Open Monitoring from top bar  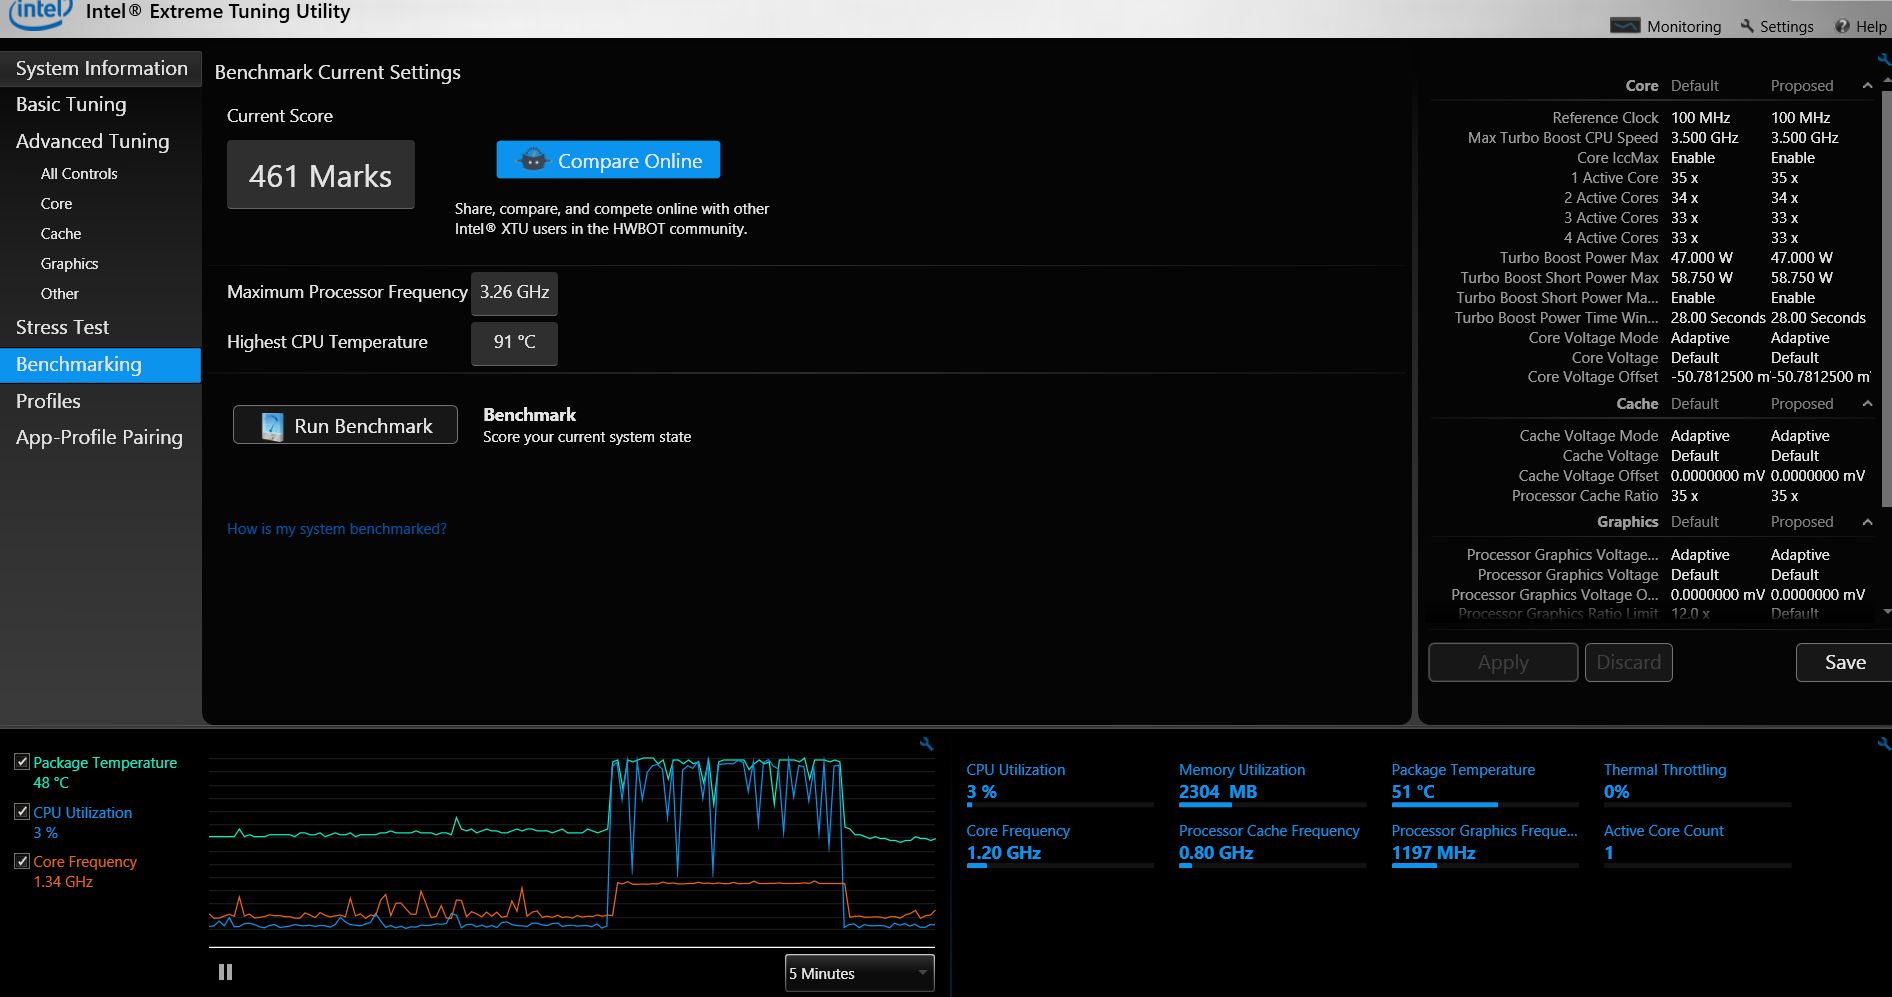[1666, 26]
